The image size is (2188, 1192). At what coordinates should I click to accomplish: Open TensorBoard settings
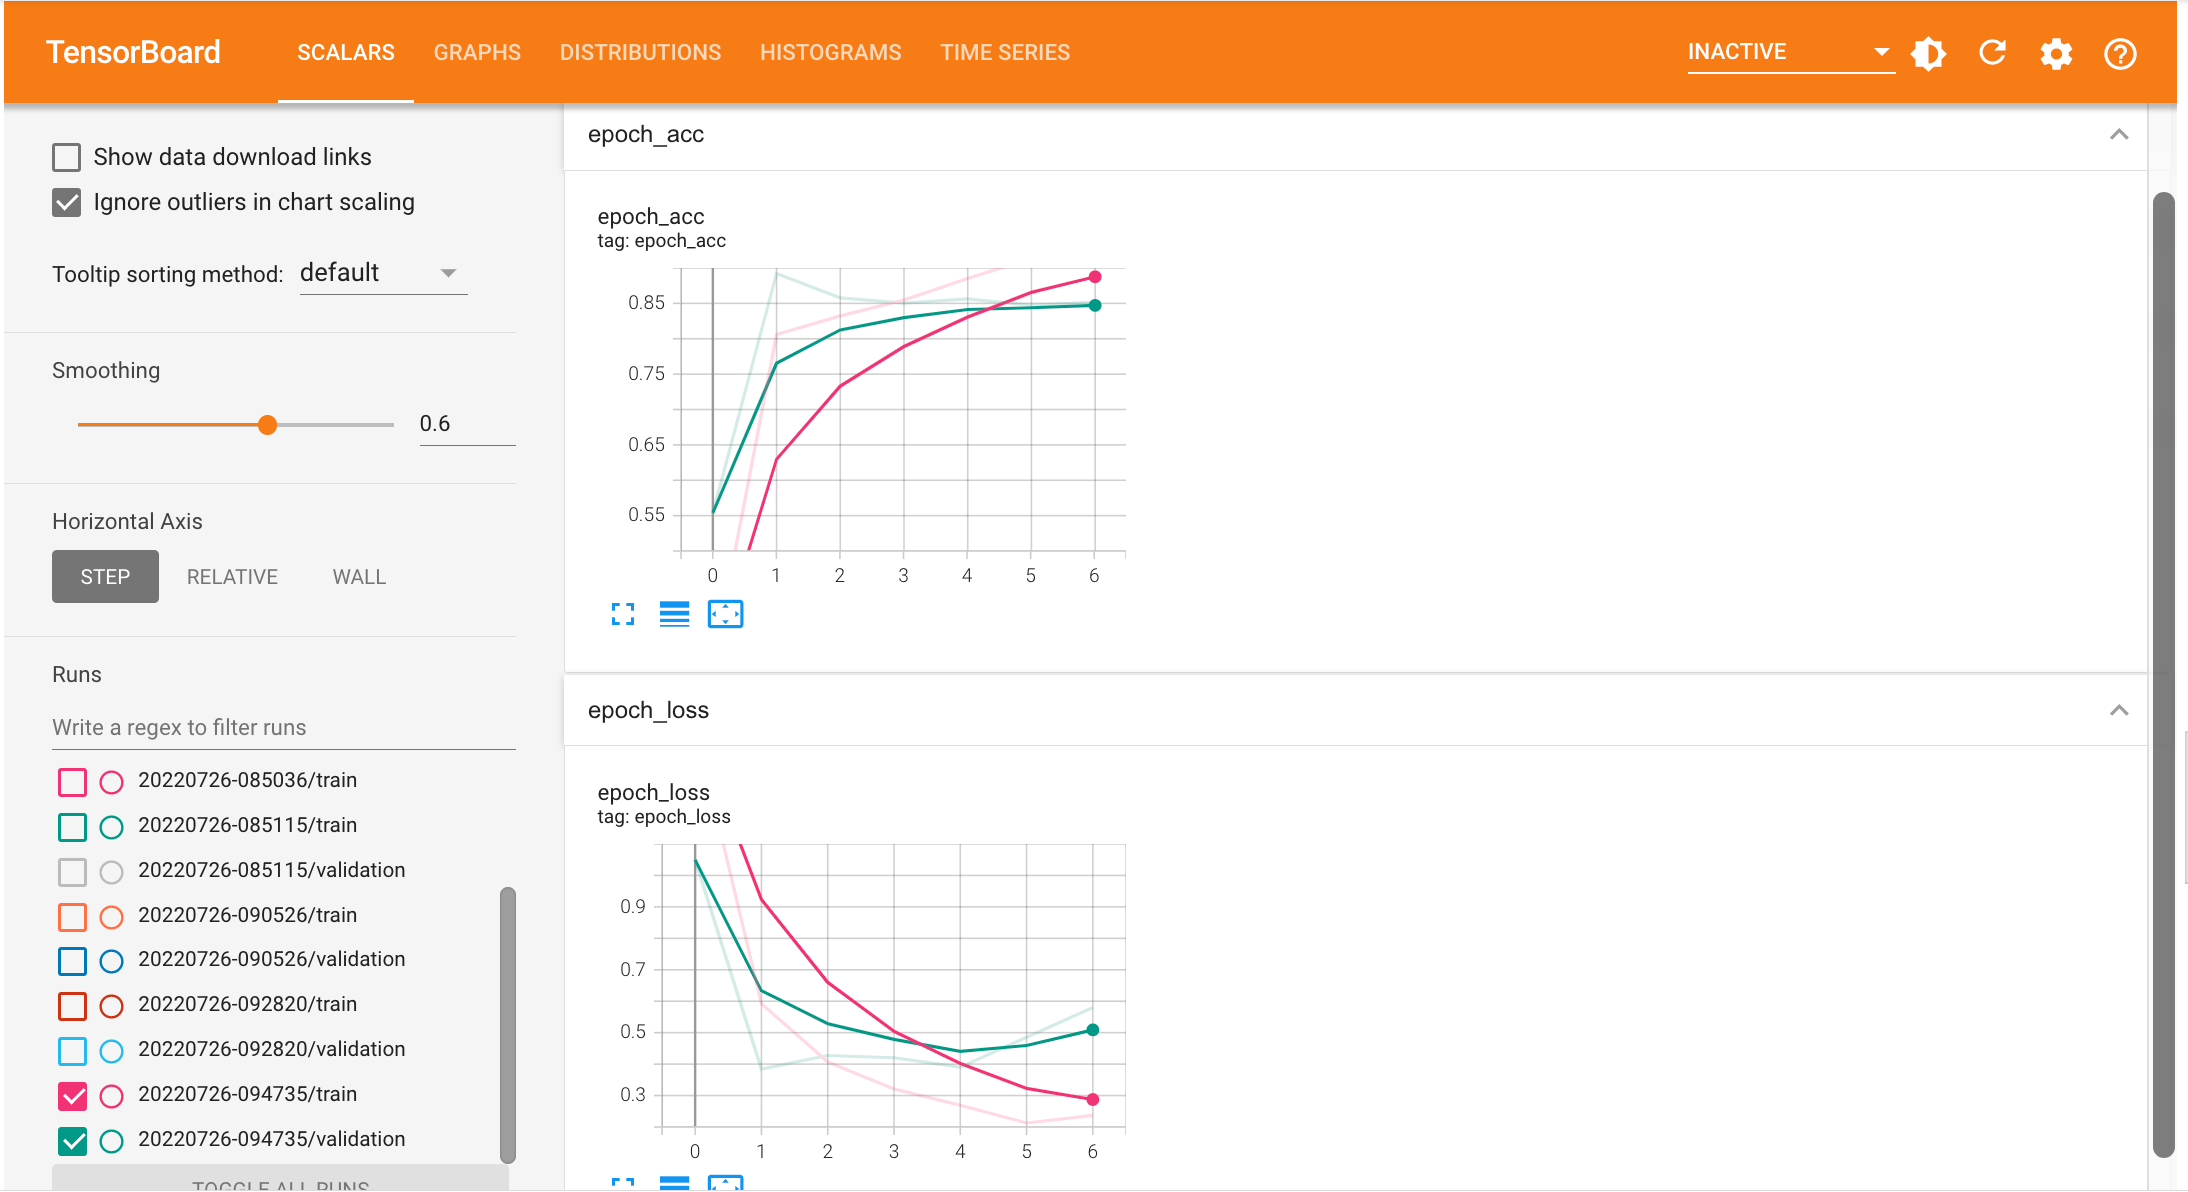click(x=2056, y=53)
